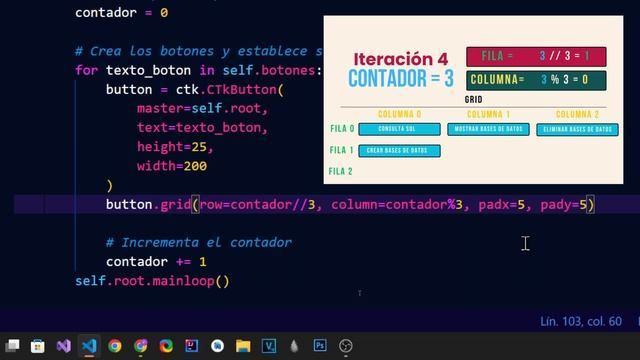
Task: Click the 'FILA 2' row label
Action: pos(340,171)
